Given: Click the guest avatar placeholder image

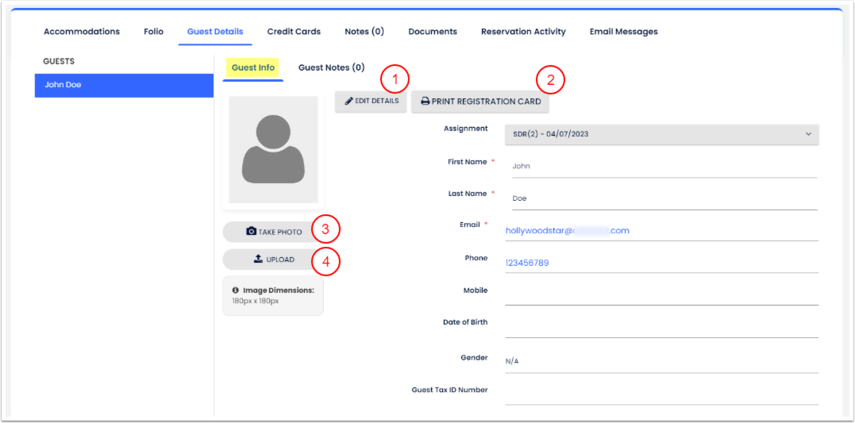Looking at the screenshot, I should tap(273, 150).
